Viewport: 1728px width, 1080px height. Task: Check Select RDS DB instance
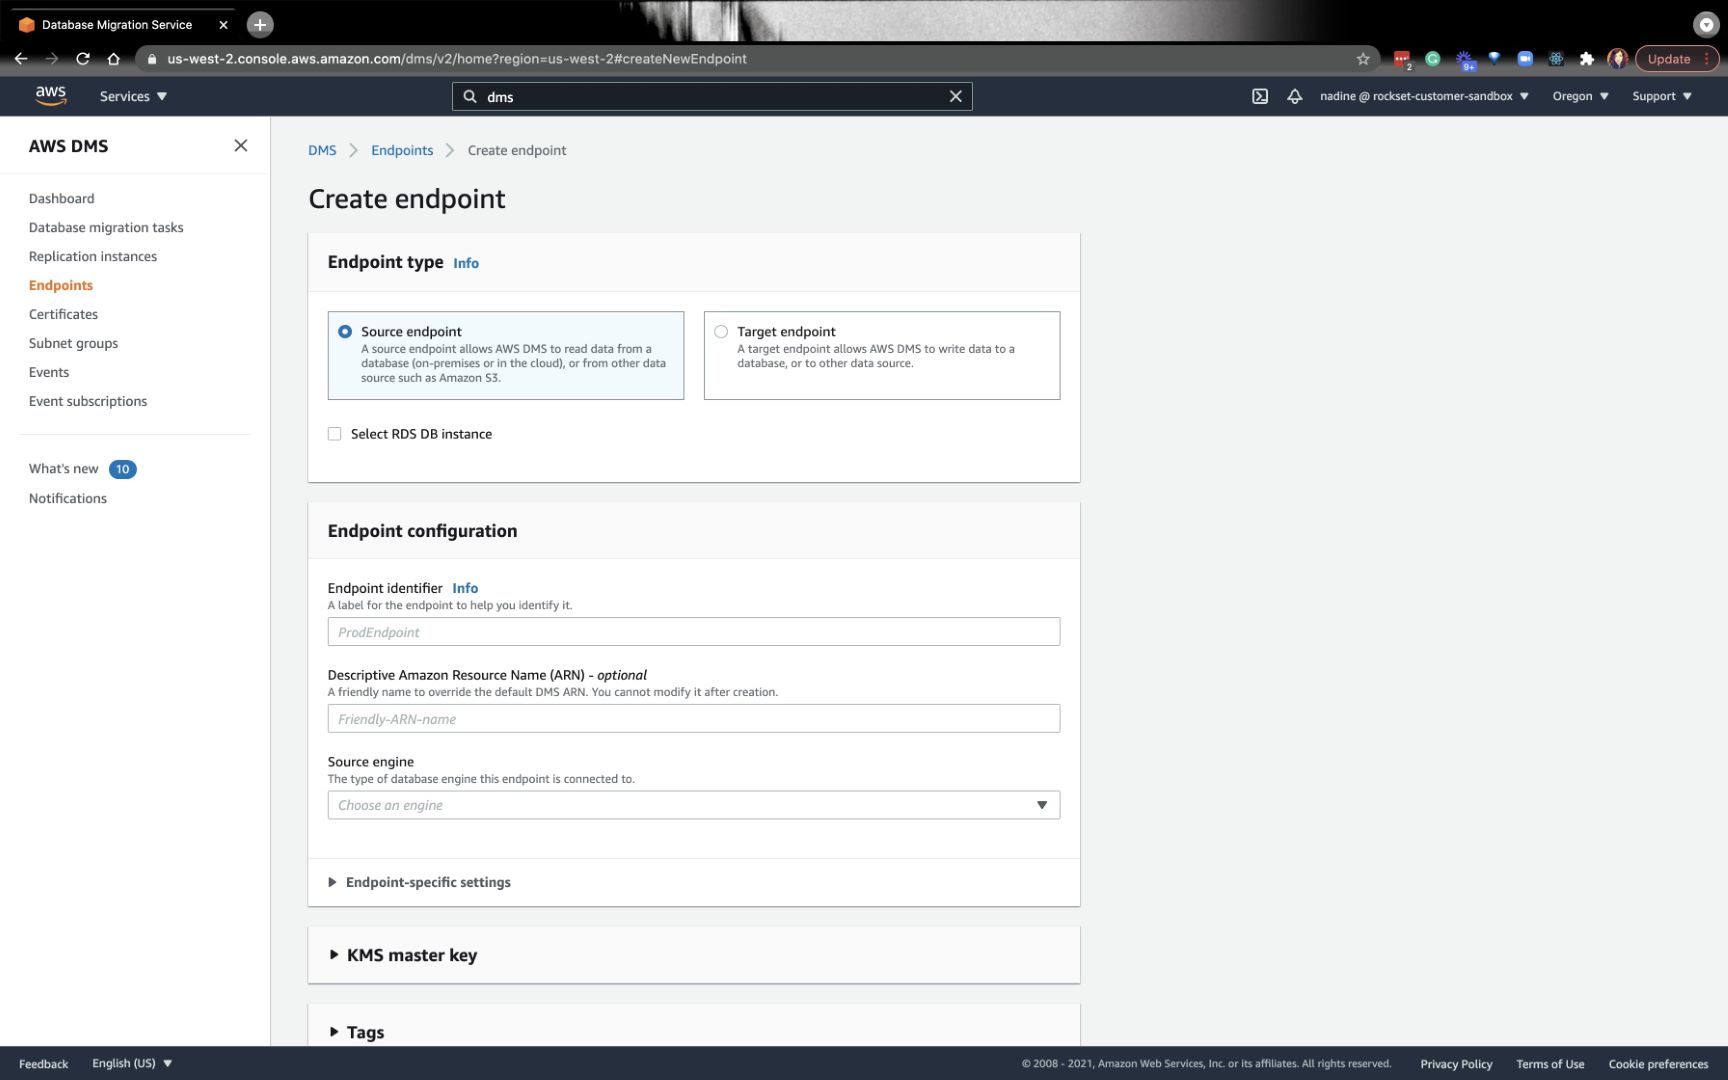point(335,434)
